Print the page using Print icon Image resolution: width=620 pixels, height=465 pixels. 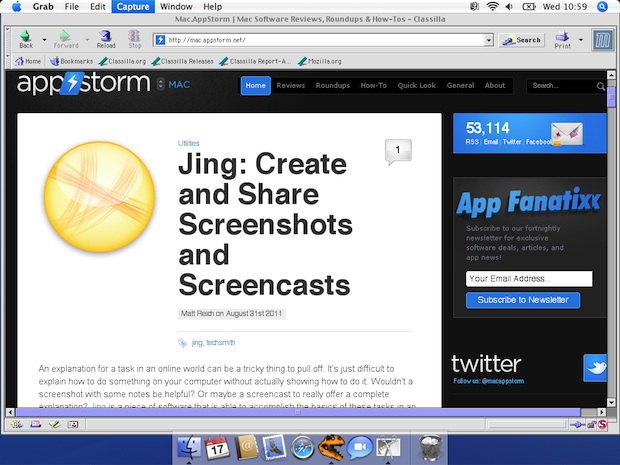562,40
